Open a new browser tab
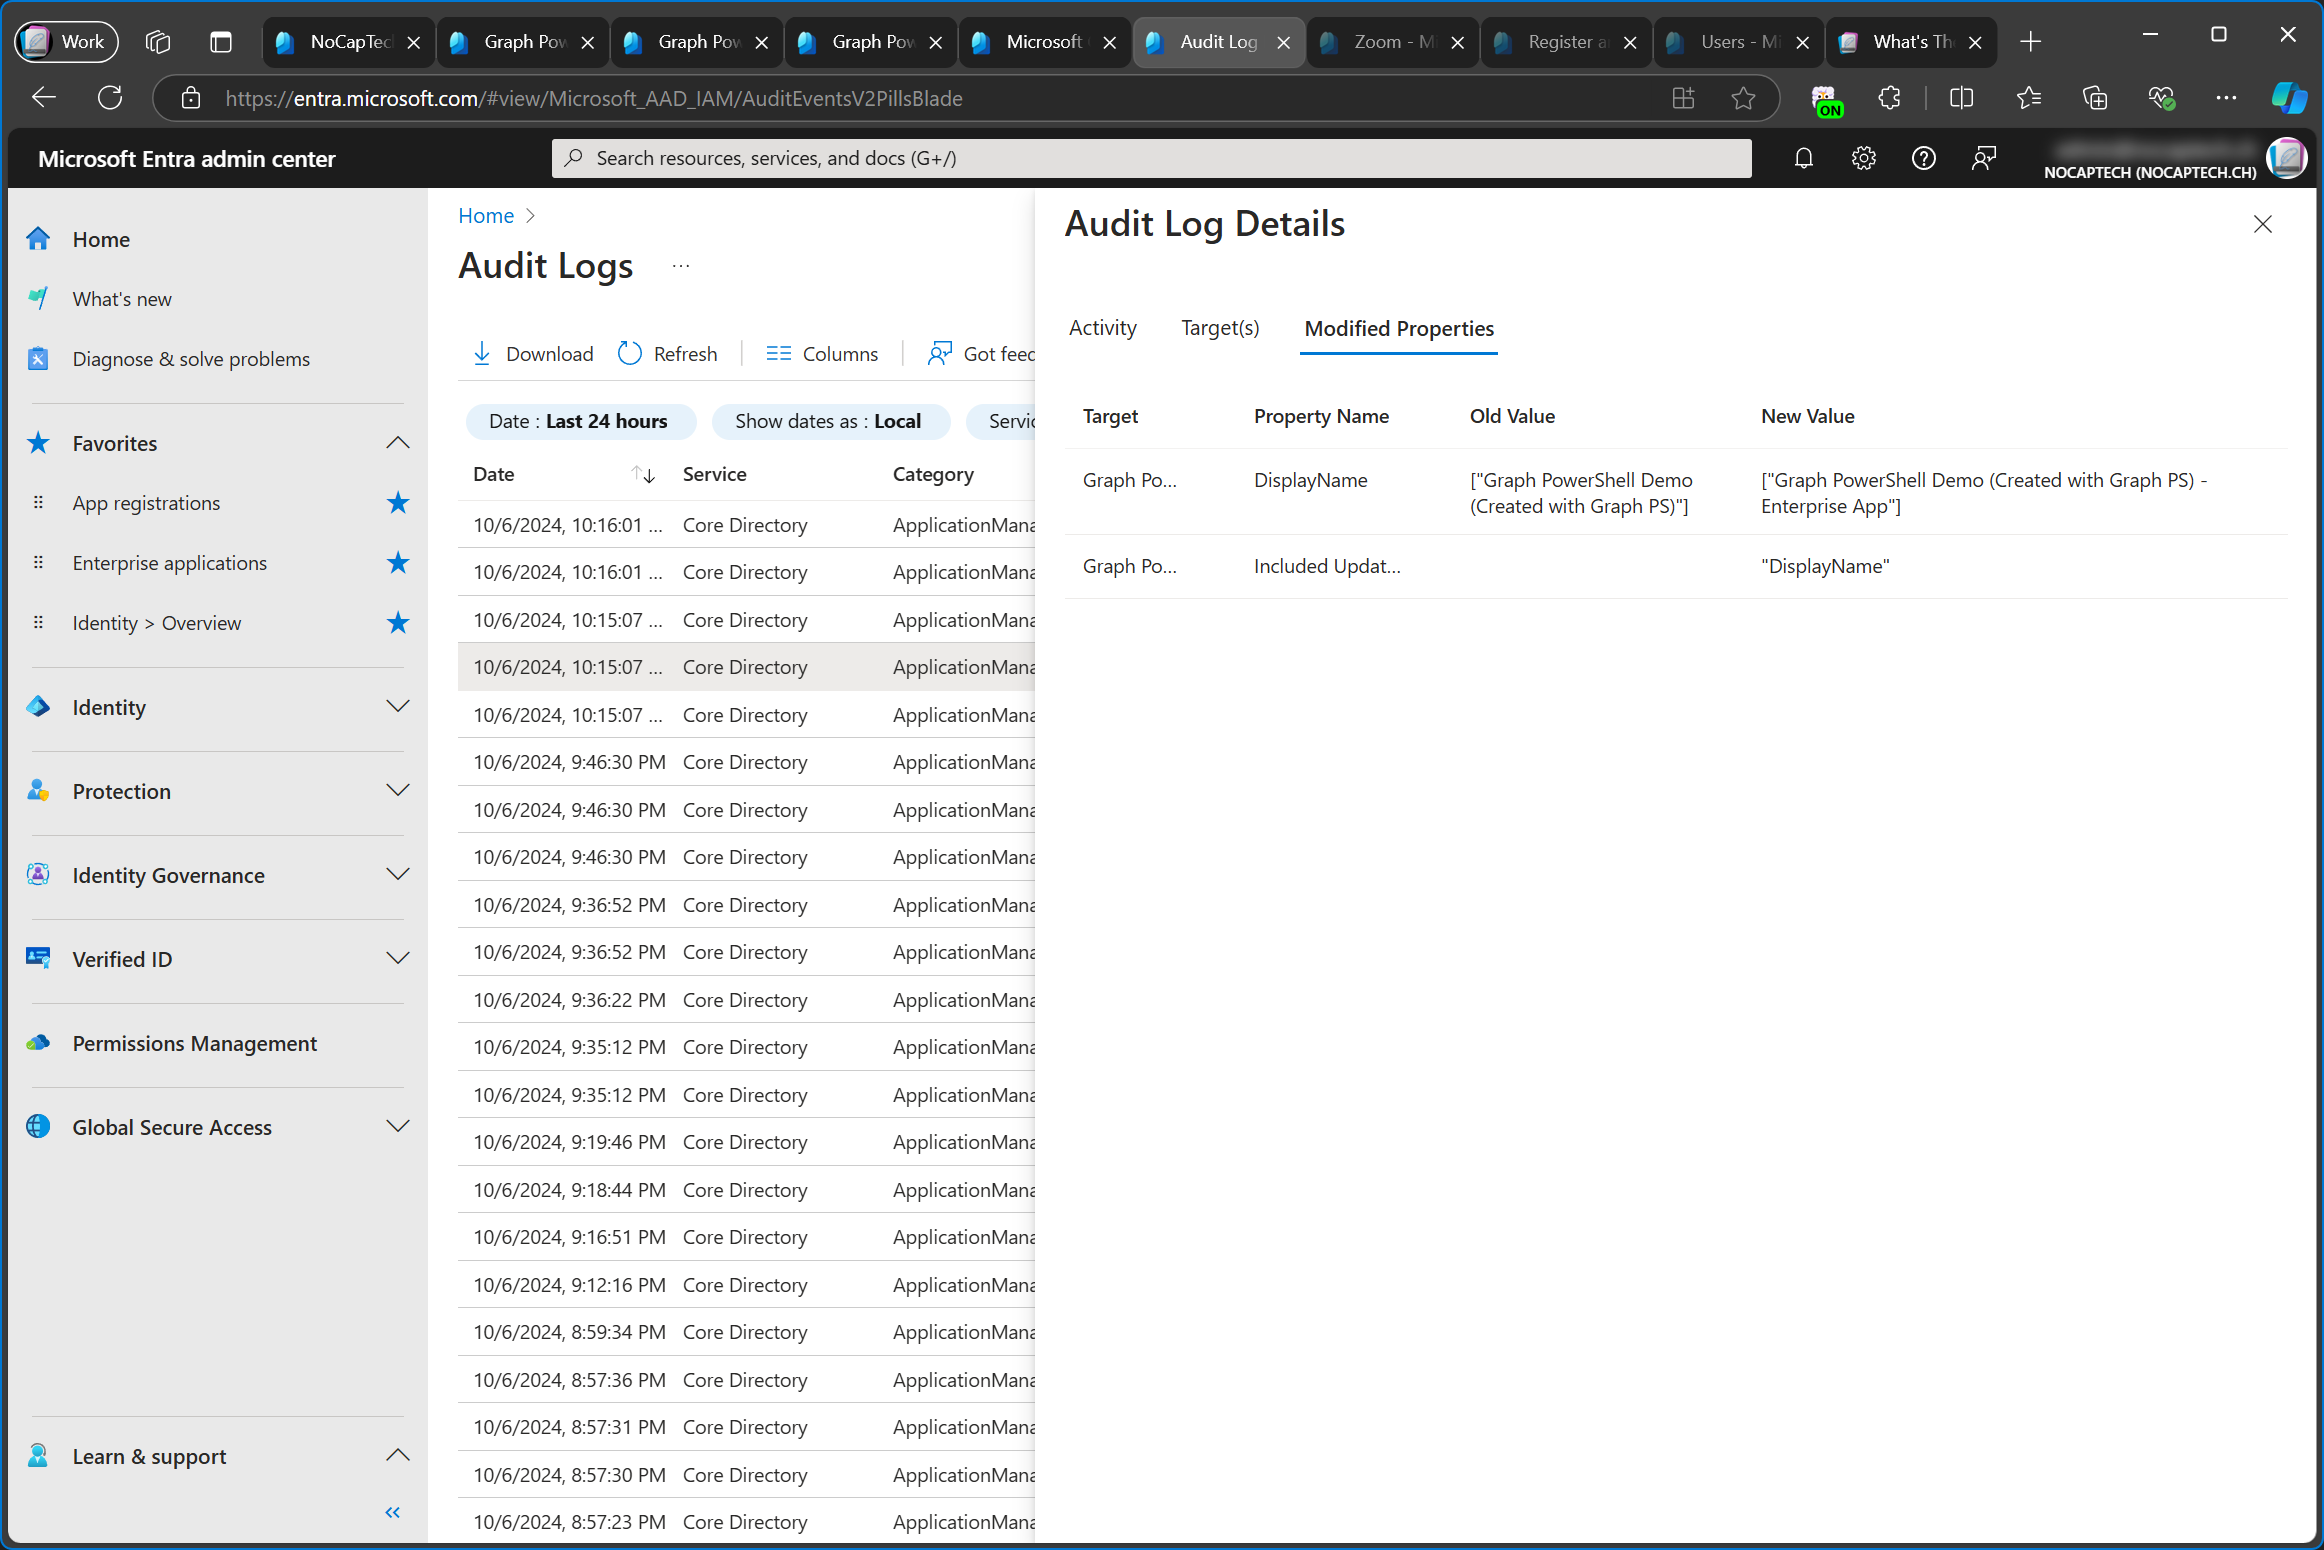Viewport: 2324px width, 1550px height. point(2030,42)
